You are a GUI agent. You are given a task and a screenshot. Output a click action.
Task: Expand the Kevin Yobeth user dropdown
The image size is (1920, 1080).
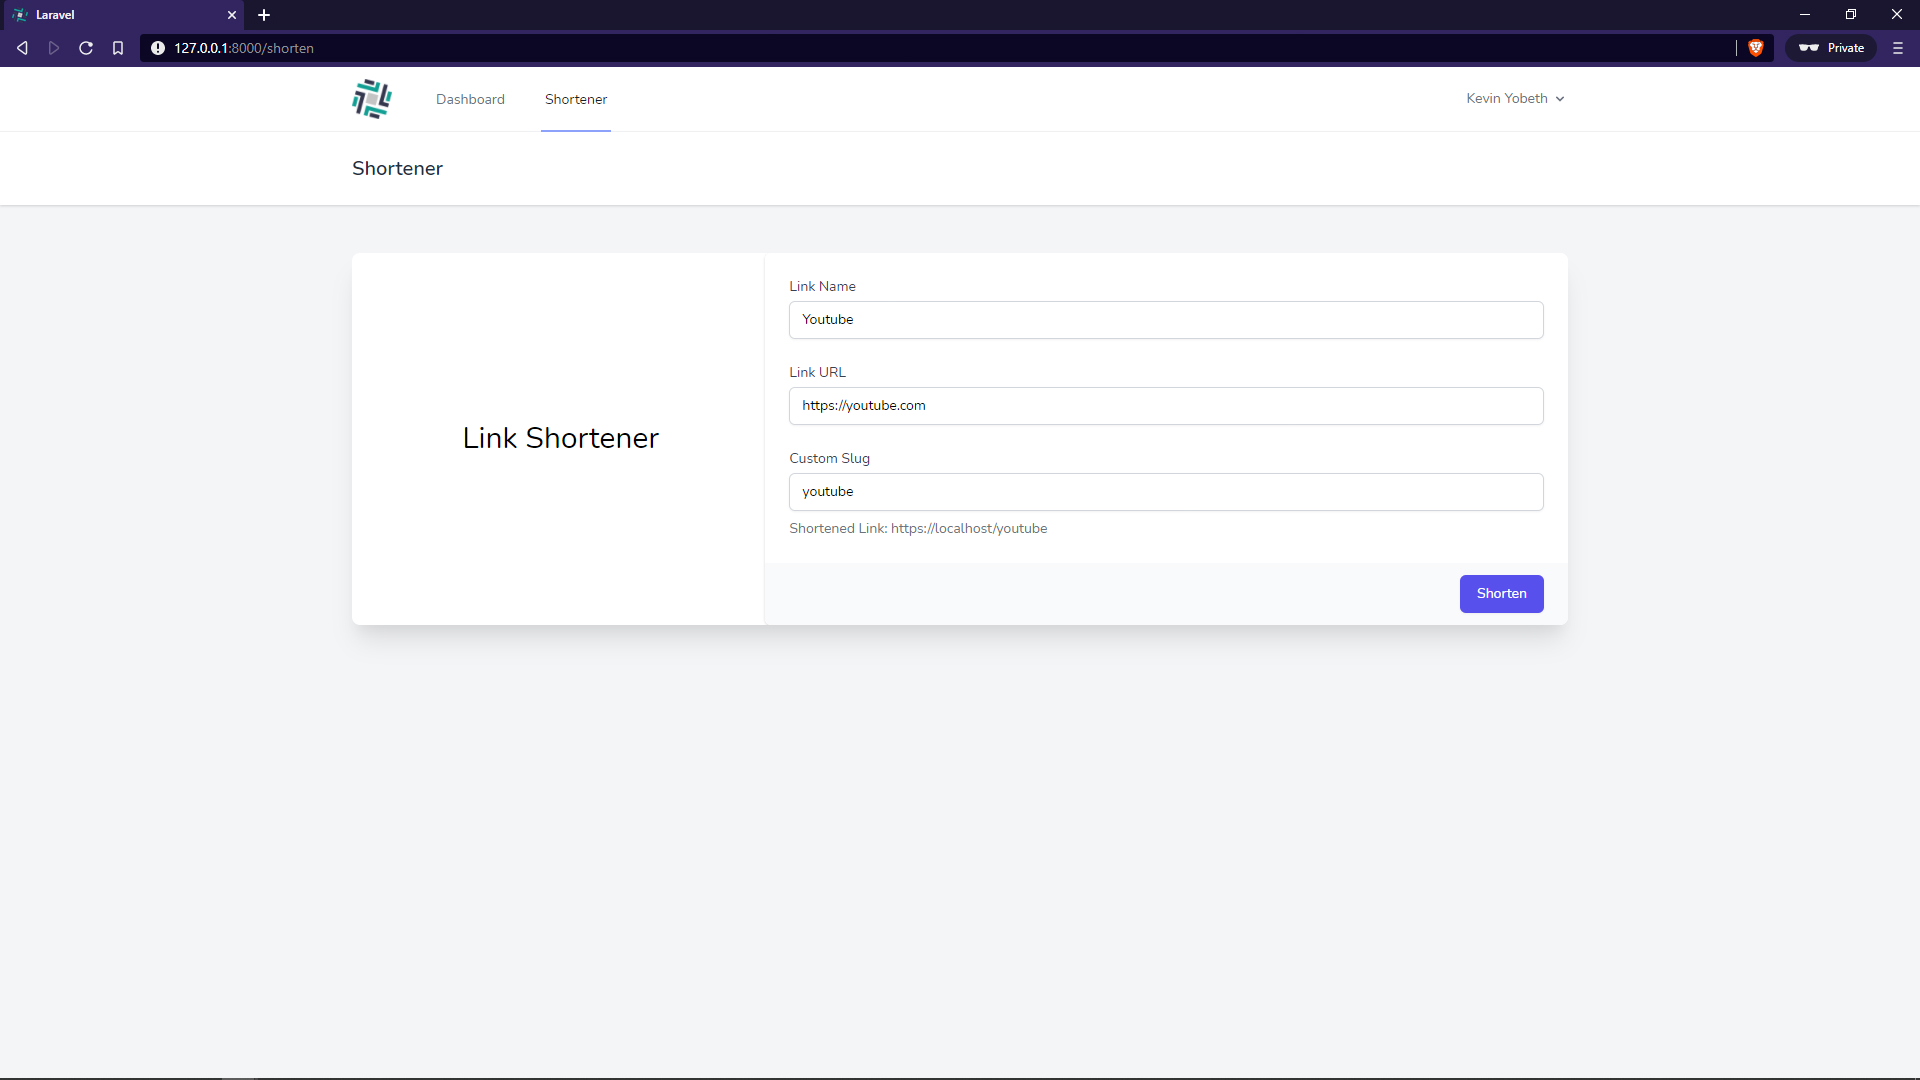(1514, 98)
